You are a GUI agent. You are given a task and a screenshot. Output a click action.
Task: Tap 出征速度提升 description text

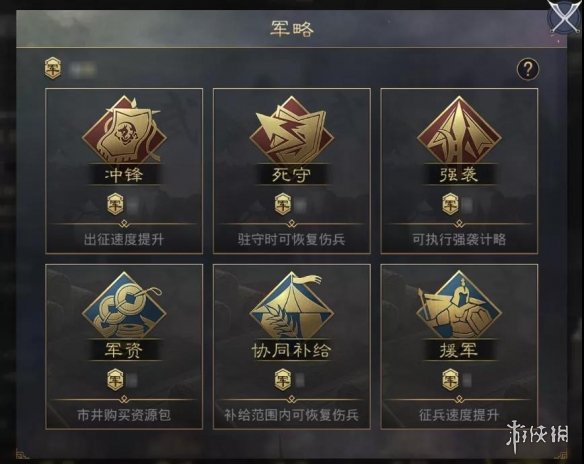tap(124, 239)
